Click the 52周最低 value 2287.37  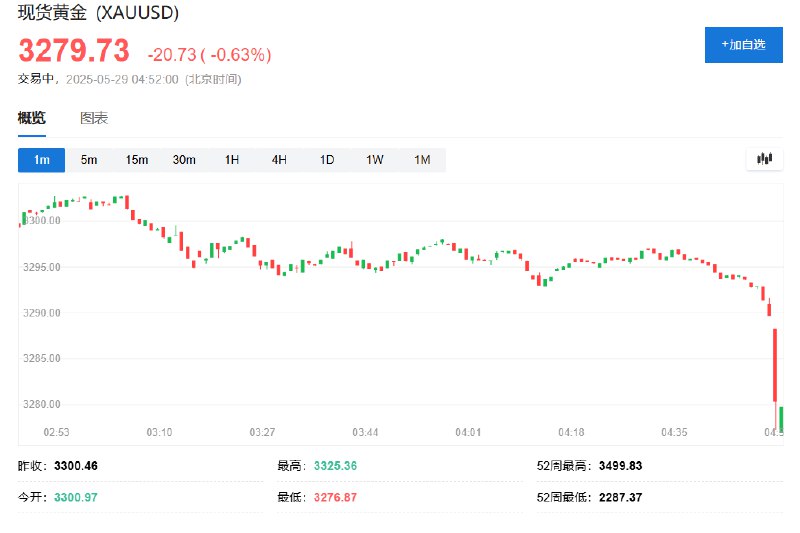[x=620, y=497]
